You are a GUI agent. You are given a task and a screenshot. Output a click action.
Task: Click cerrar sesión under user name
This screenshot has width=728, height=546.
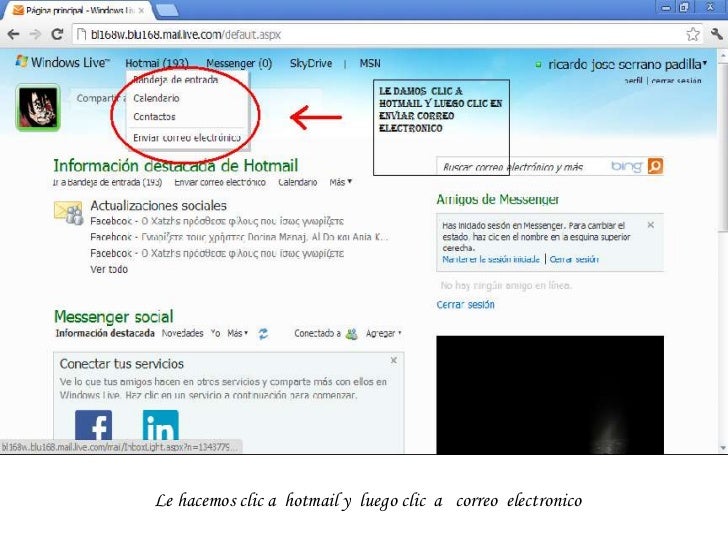(676, 81)
